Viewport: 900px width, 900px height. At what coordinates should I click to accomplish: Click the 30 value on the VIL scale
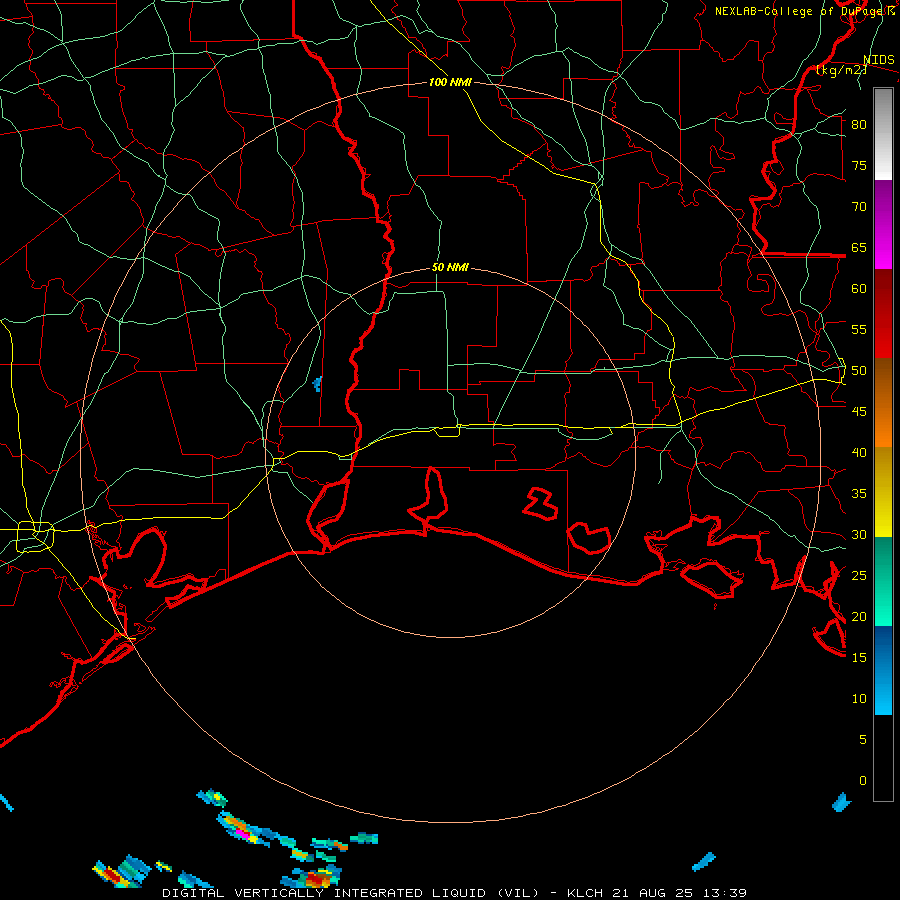(x=859, y=534)
